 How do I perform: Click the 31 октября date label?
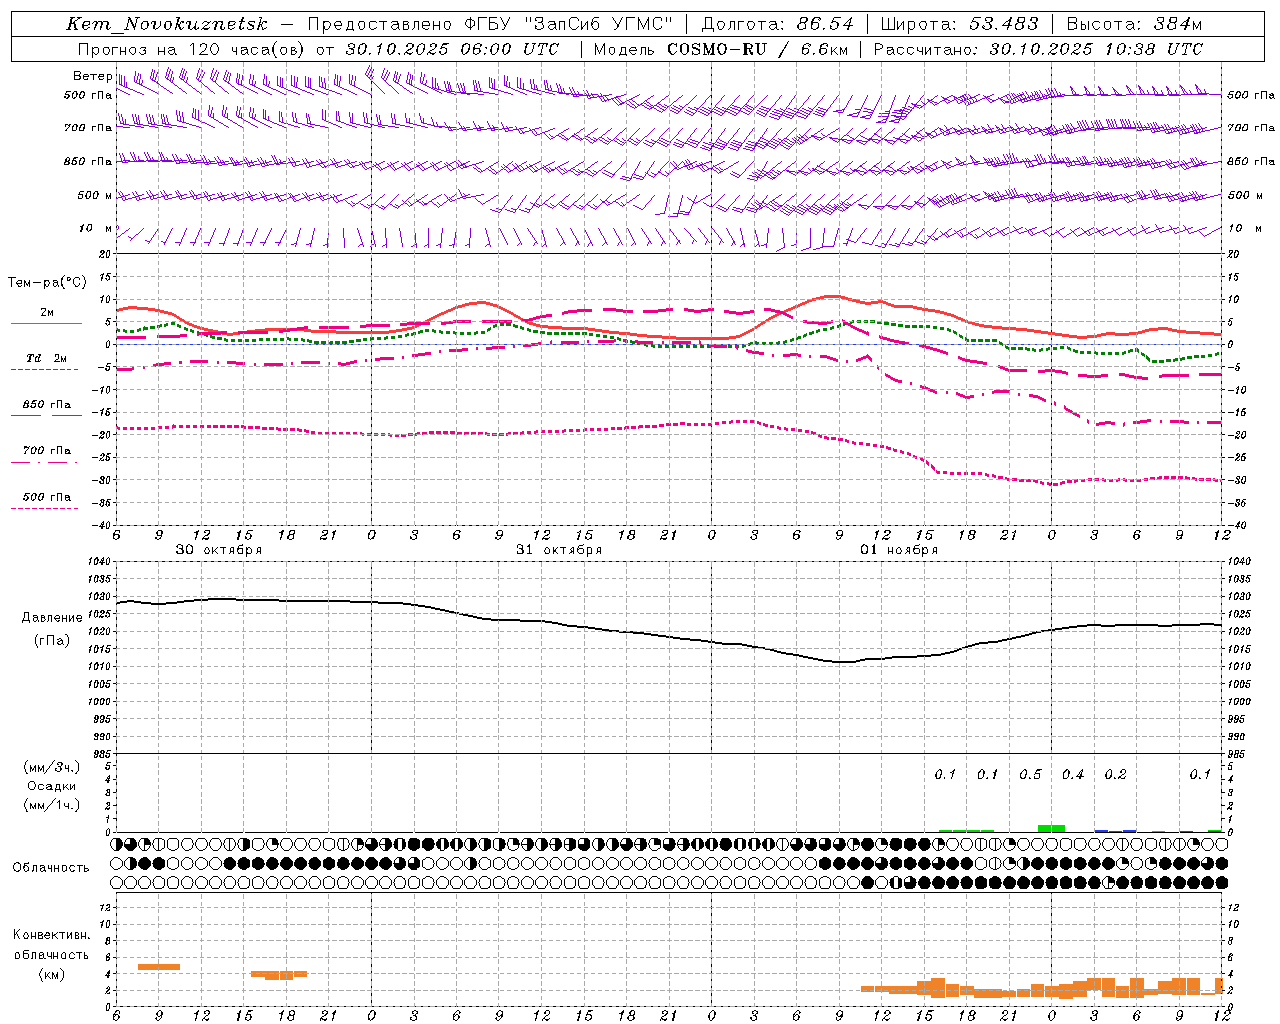pyautogui.click(x=559, y=550)
